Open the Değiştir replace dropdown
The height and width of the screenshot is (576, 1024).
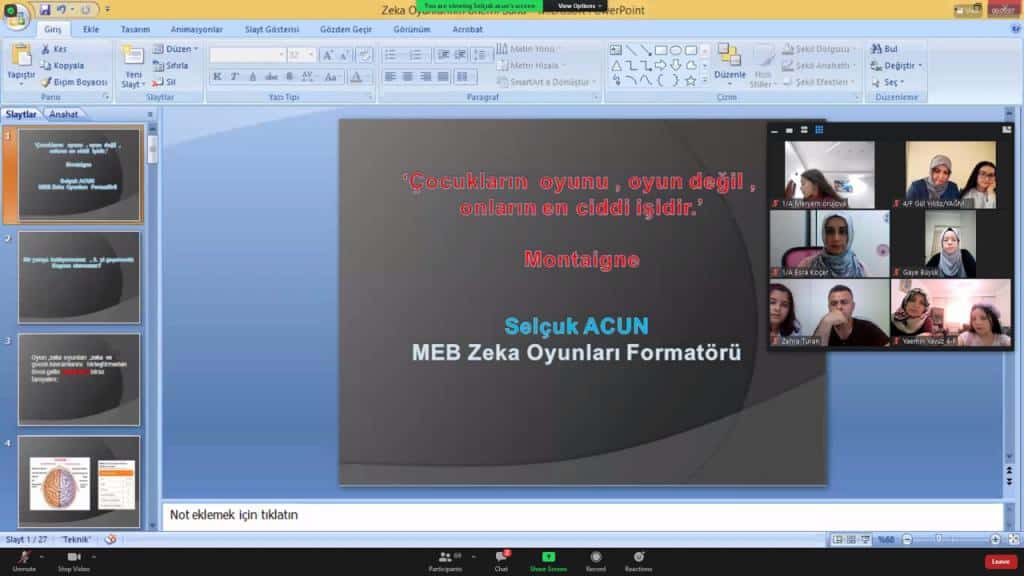(897, 65)
